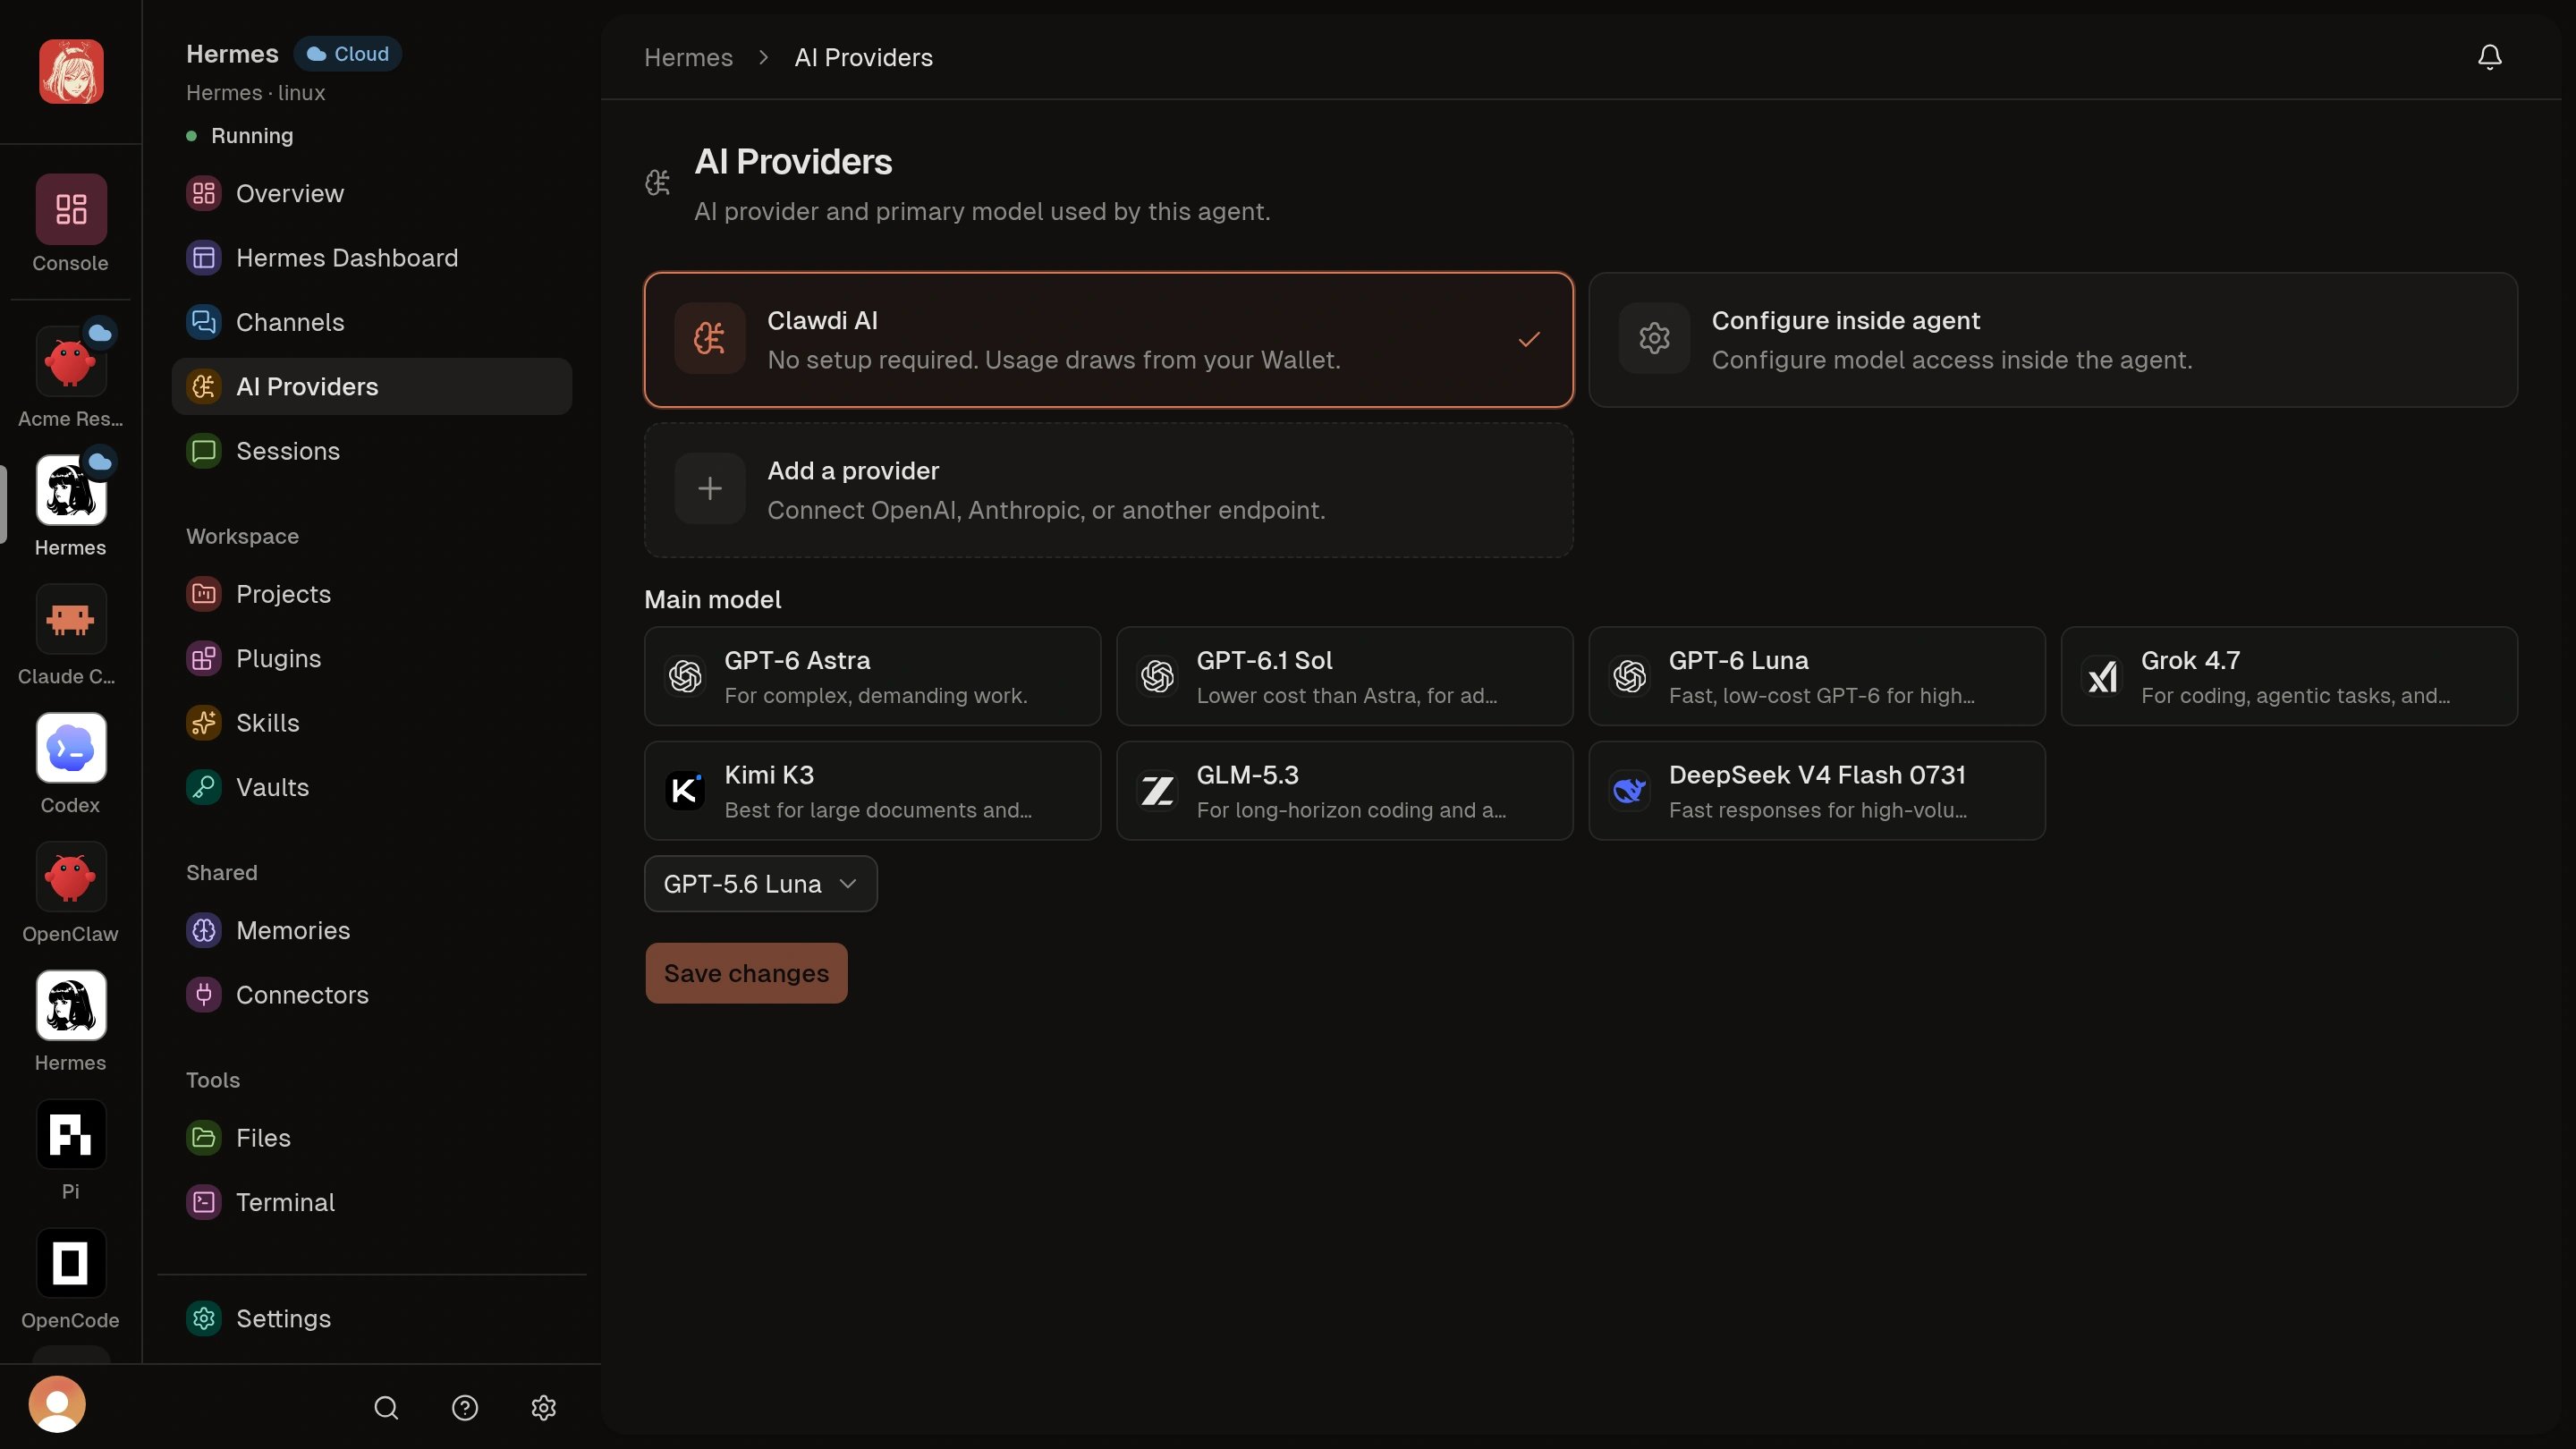The image size is (2576, 1449).
Task: Open sidebar Settings item
Action: pyautogui.click(x=371, y=1319)
